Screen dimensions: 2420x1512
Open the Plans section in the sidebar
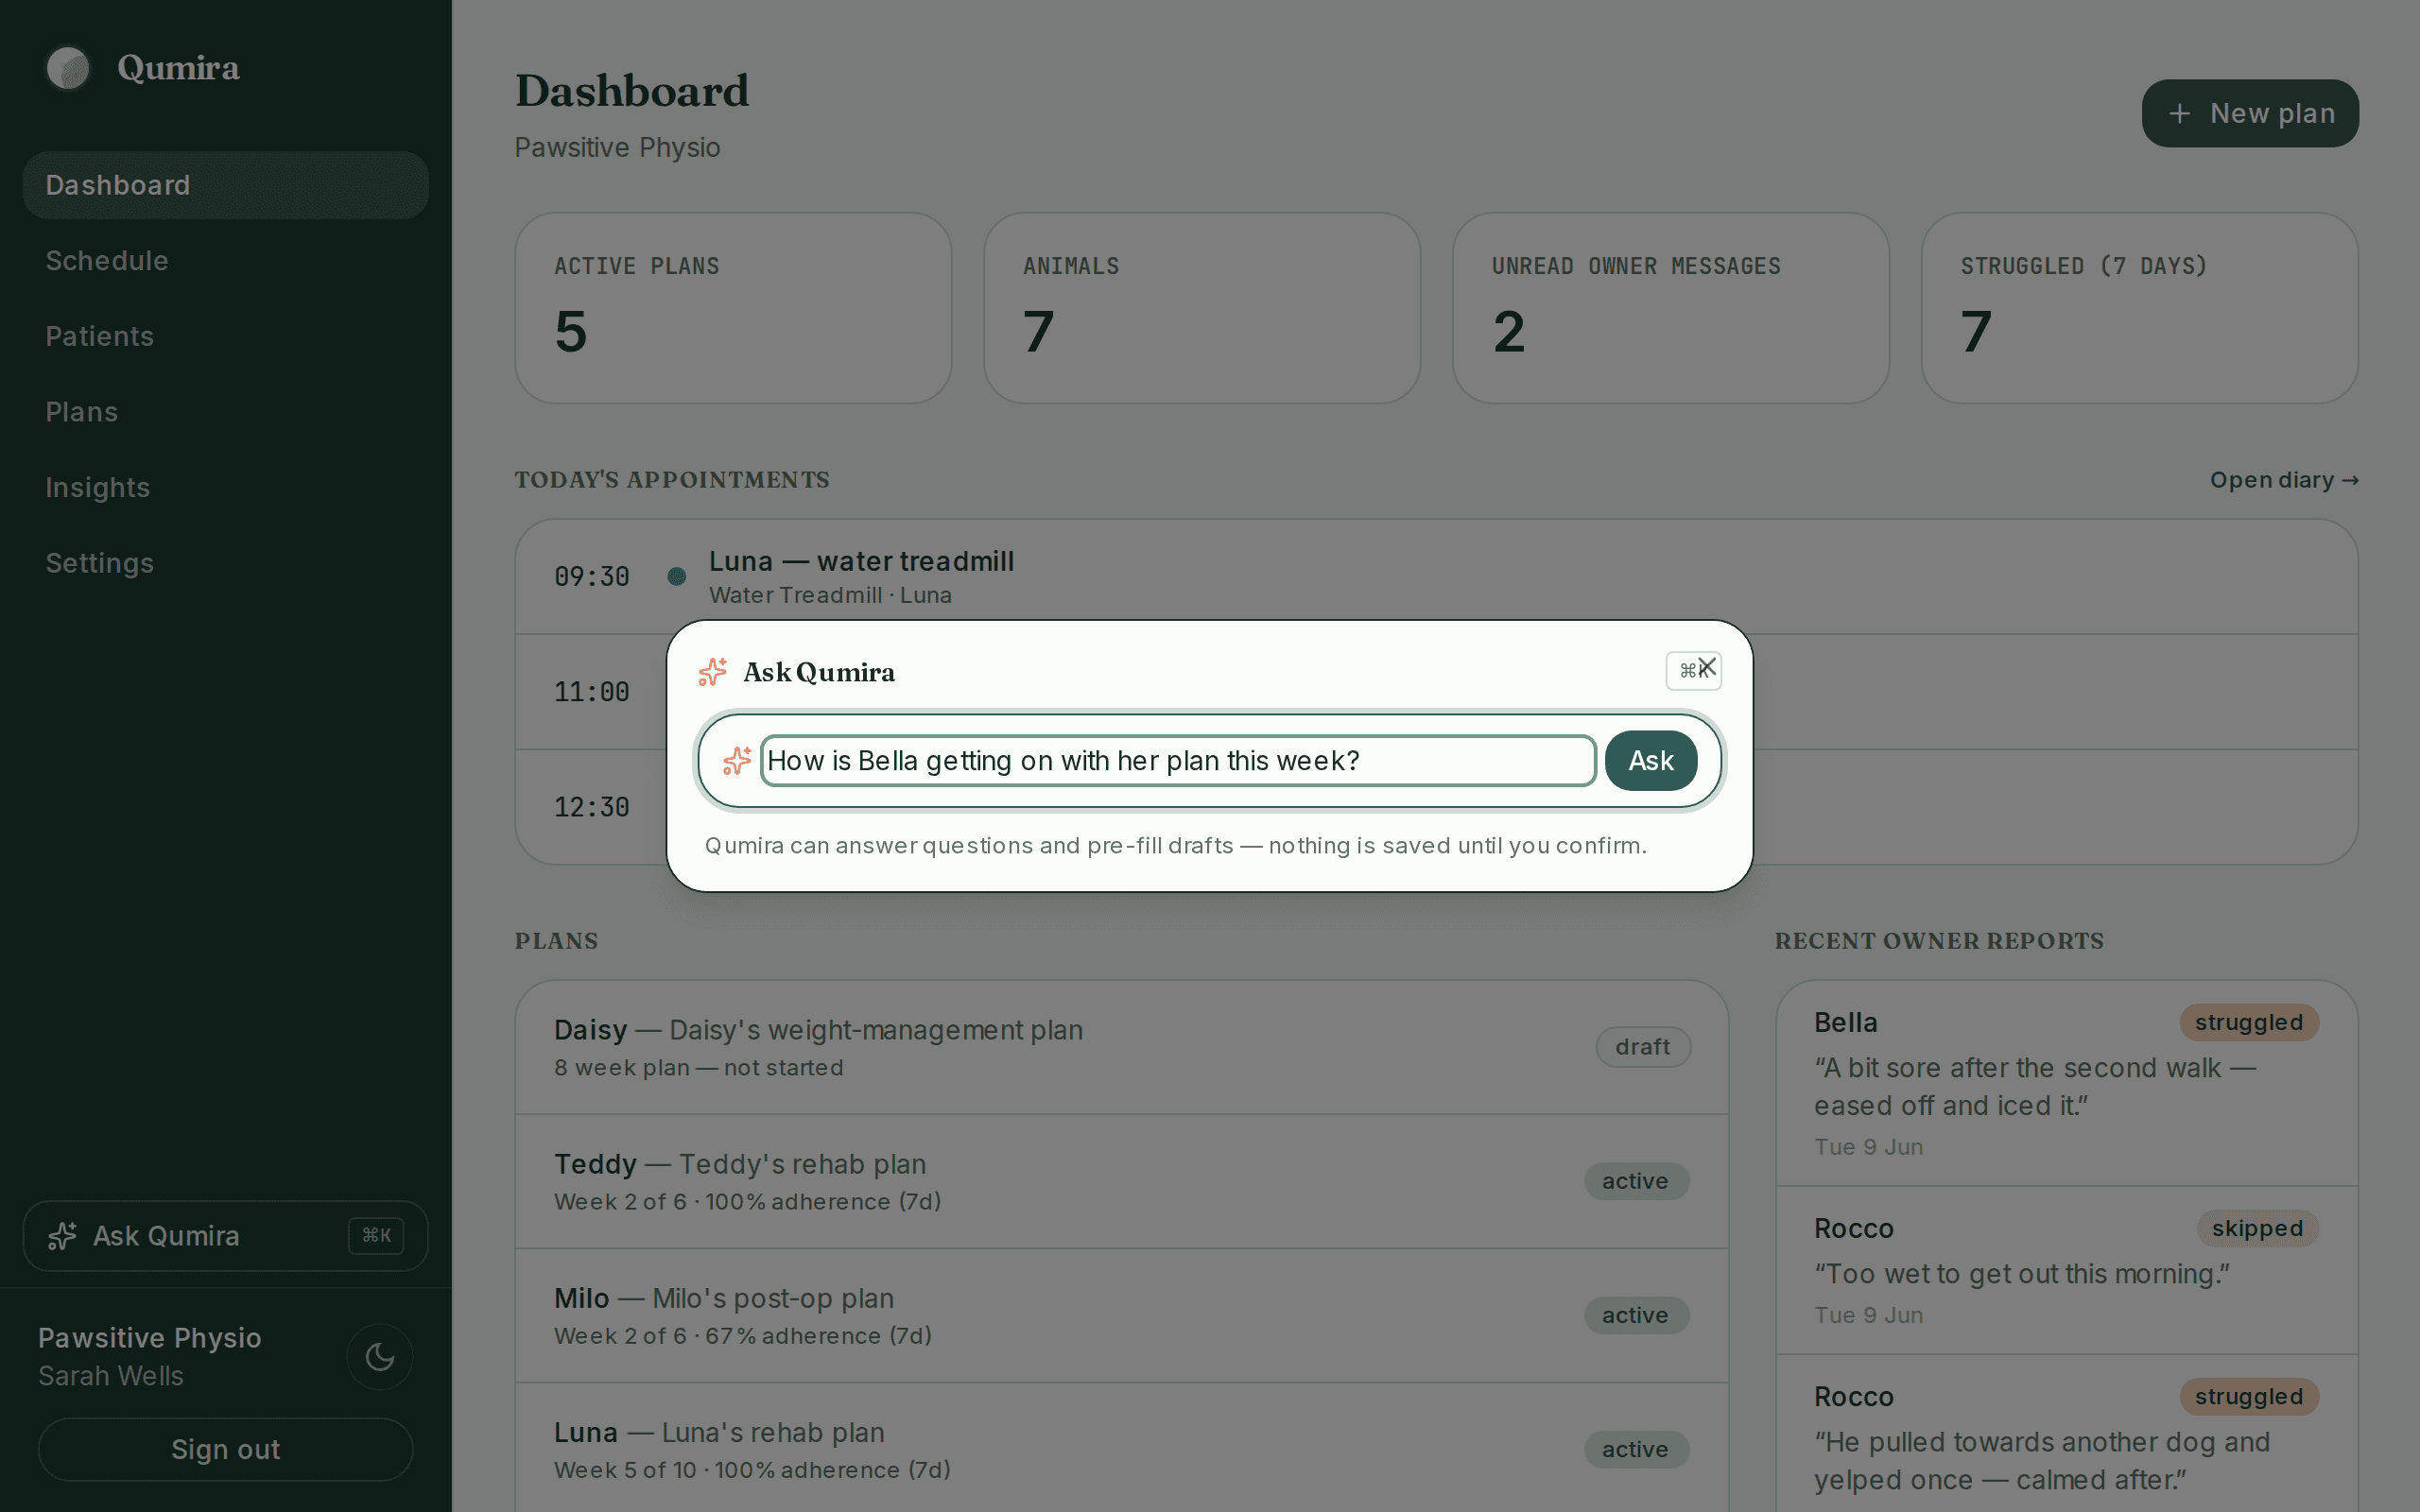point(226,412)
